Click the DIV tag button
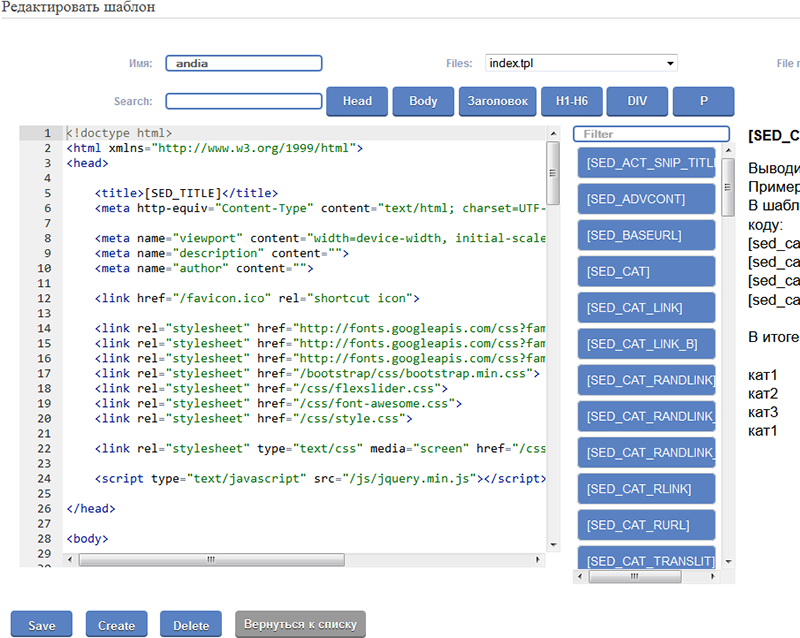800x638 pixels. (x=637, y=101)
